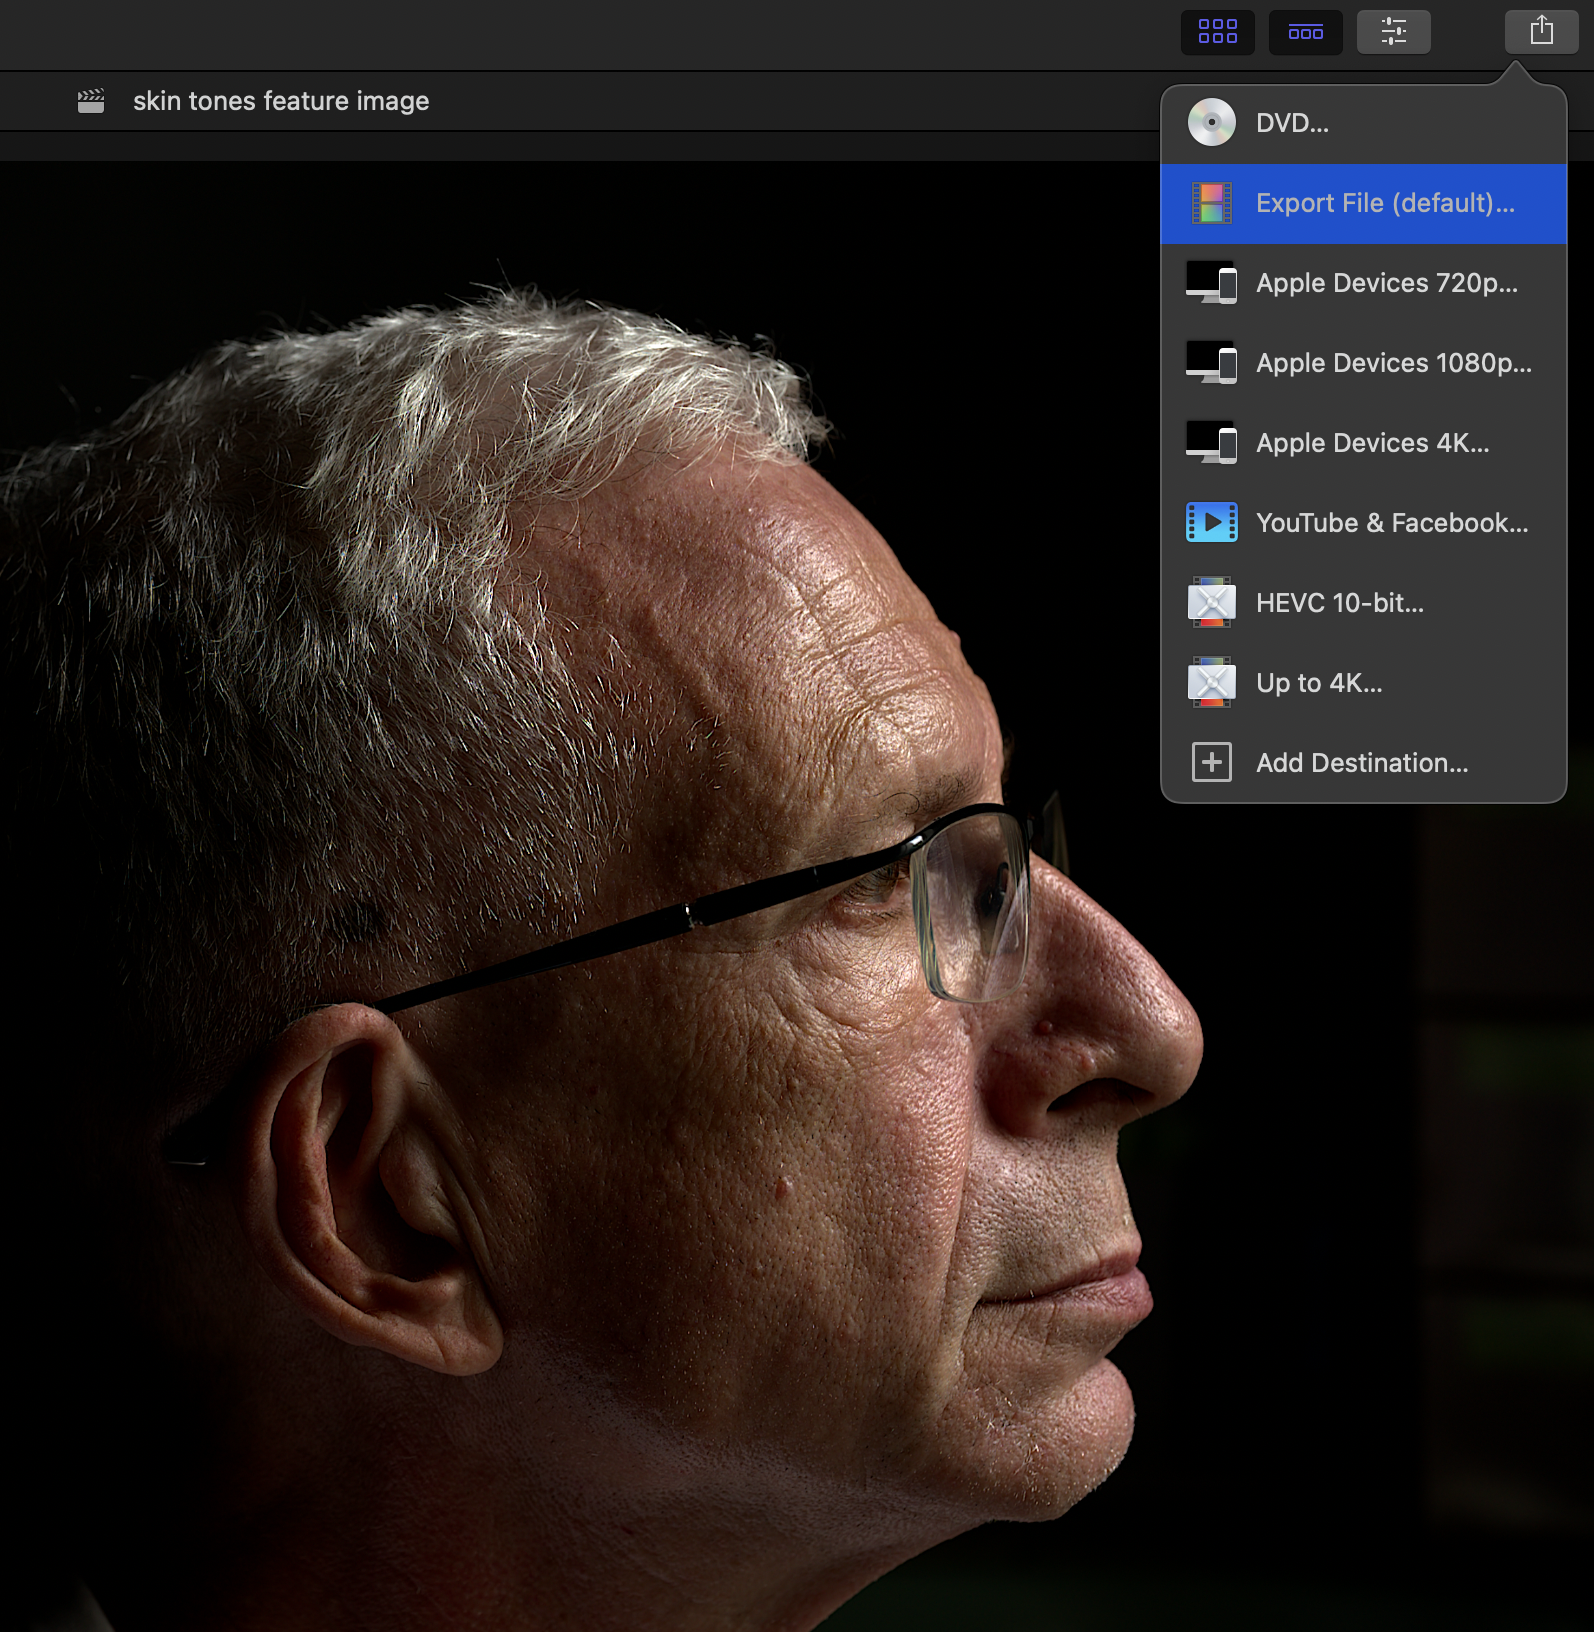Click Add Destination... entry

pyautogui.click(x=1361, y=763)
